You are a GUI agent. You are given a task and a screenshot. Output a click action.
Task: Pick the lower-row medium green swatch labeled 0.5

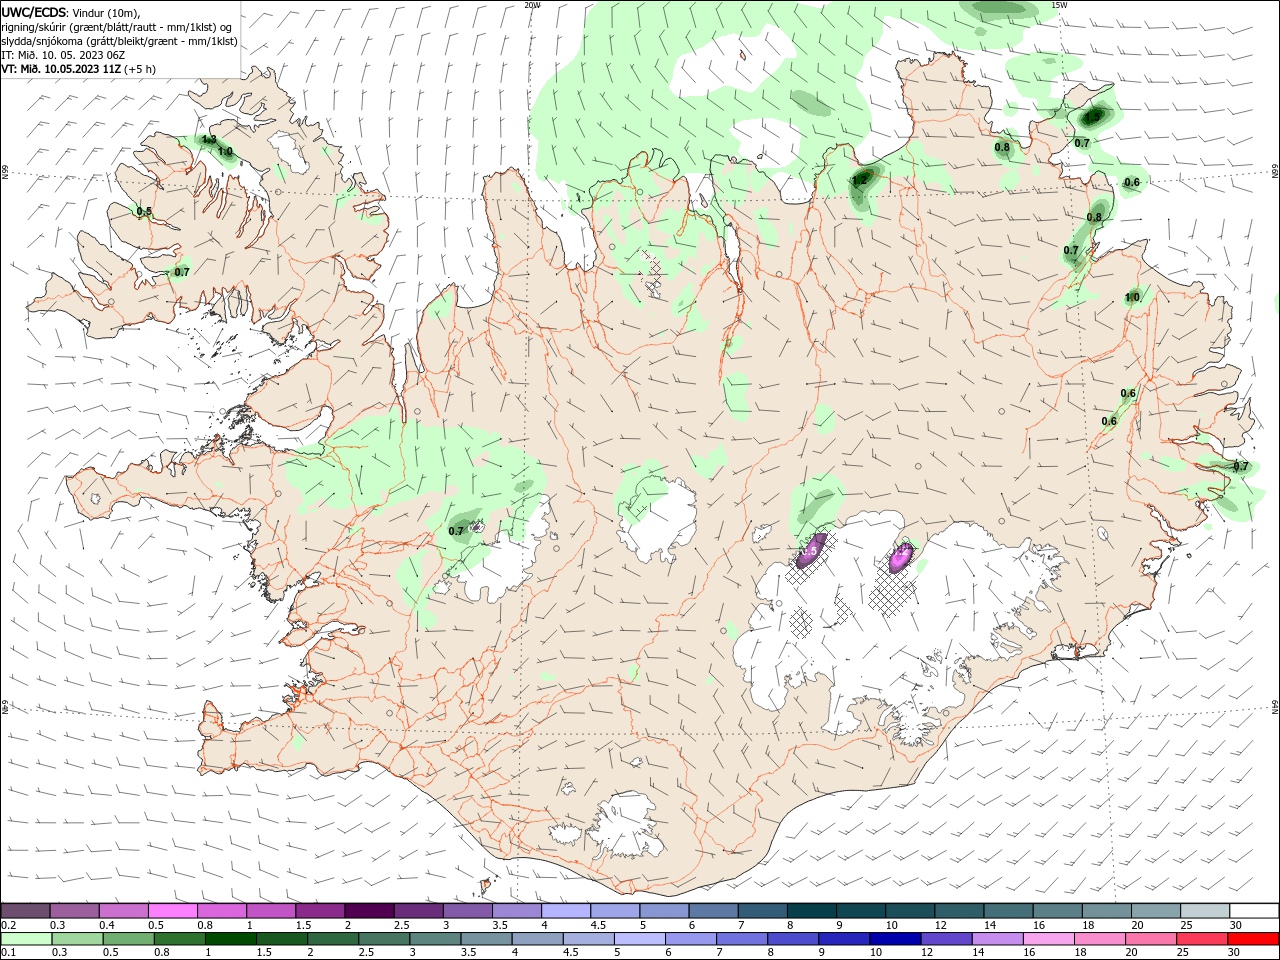coord(128,939)
